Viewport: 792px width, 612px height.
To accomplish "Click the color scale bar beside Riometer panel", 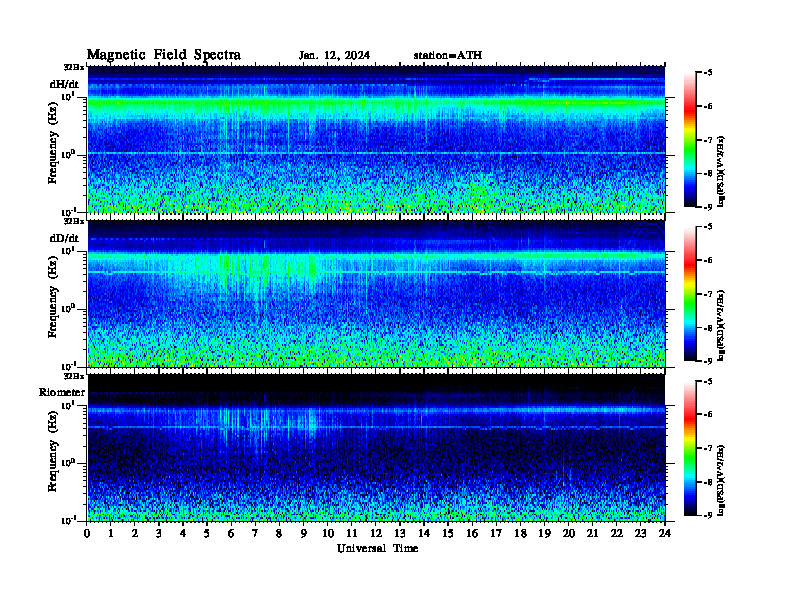I will click(689, 448).
